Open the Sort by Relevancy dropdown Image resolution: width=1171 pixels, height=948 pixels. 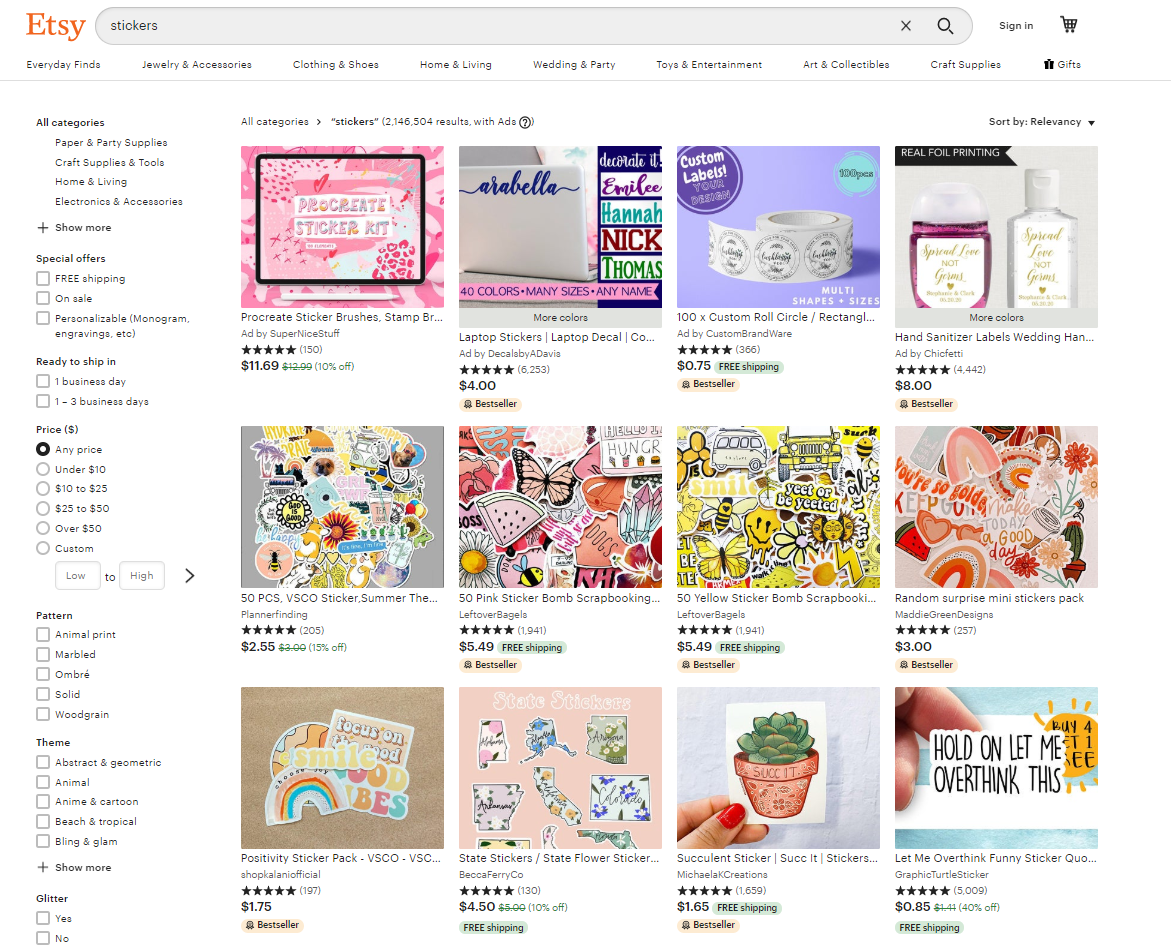[x=1042, y=122]
